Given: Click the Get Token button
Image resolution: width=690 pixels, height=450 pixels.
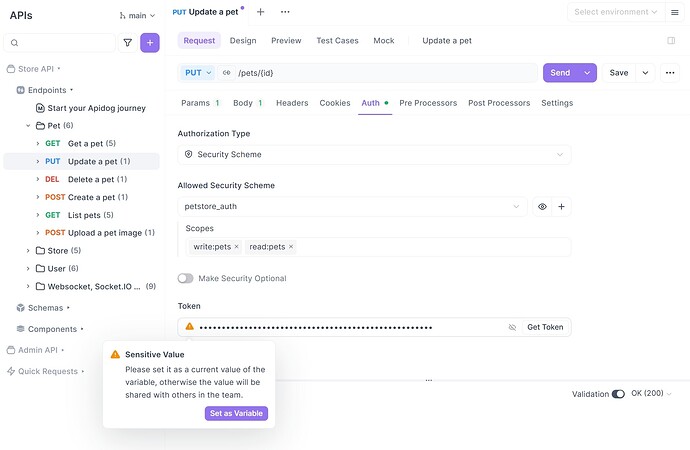Looking at the screenshot, I should 545,327.
